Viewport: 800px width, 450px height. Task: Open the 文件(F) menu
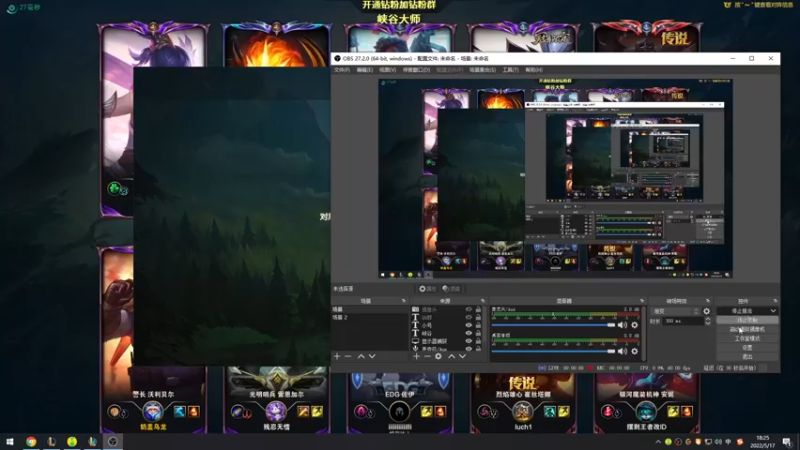(x=342, y=70)
